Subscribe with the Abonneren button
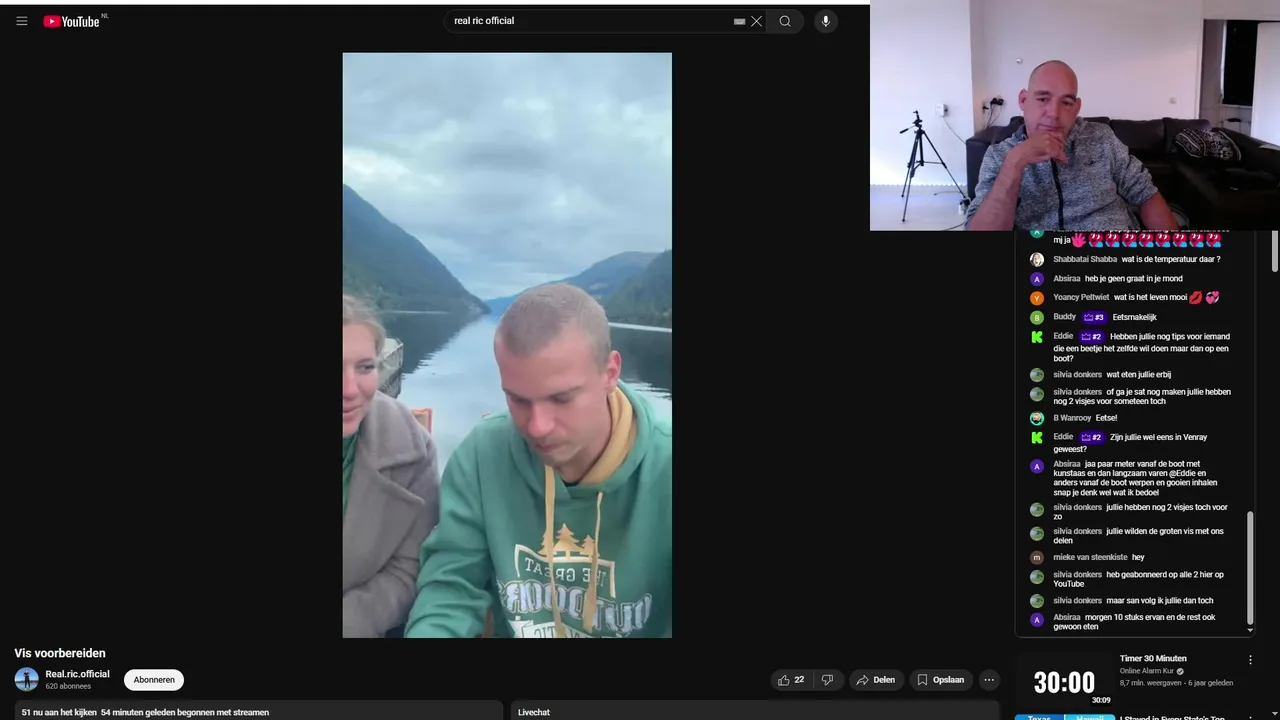 pos(154,680)
